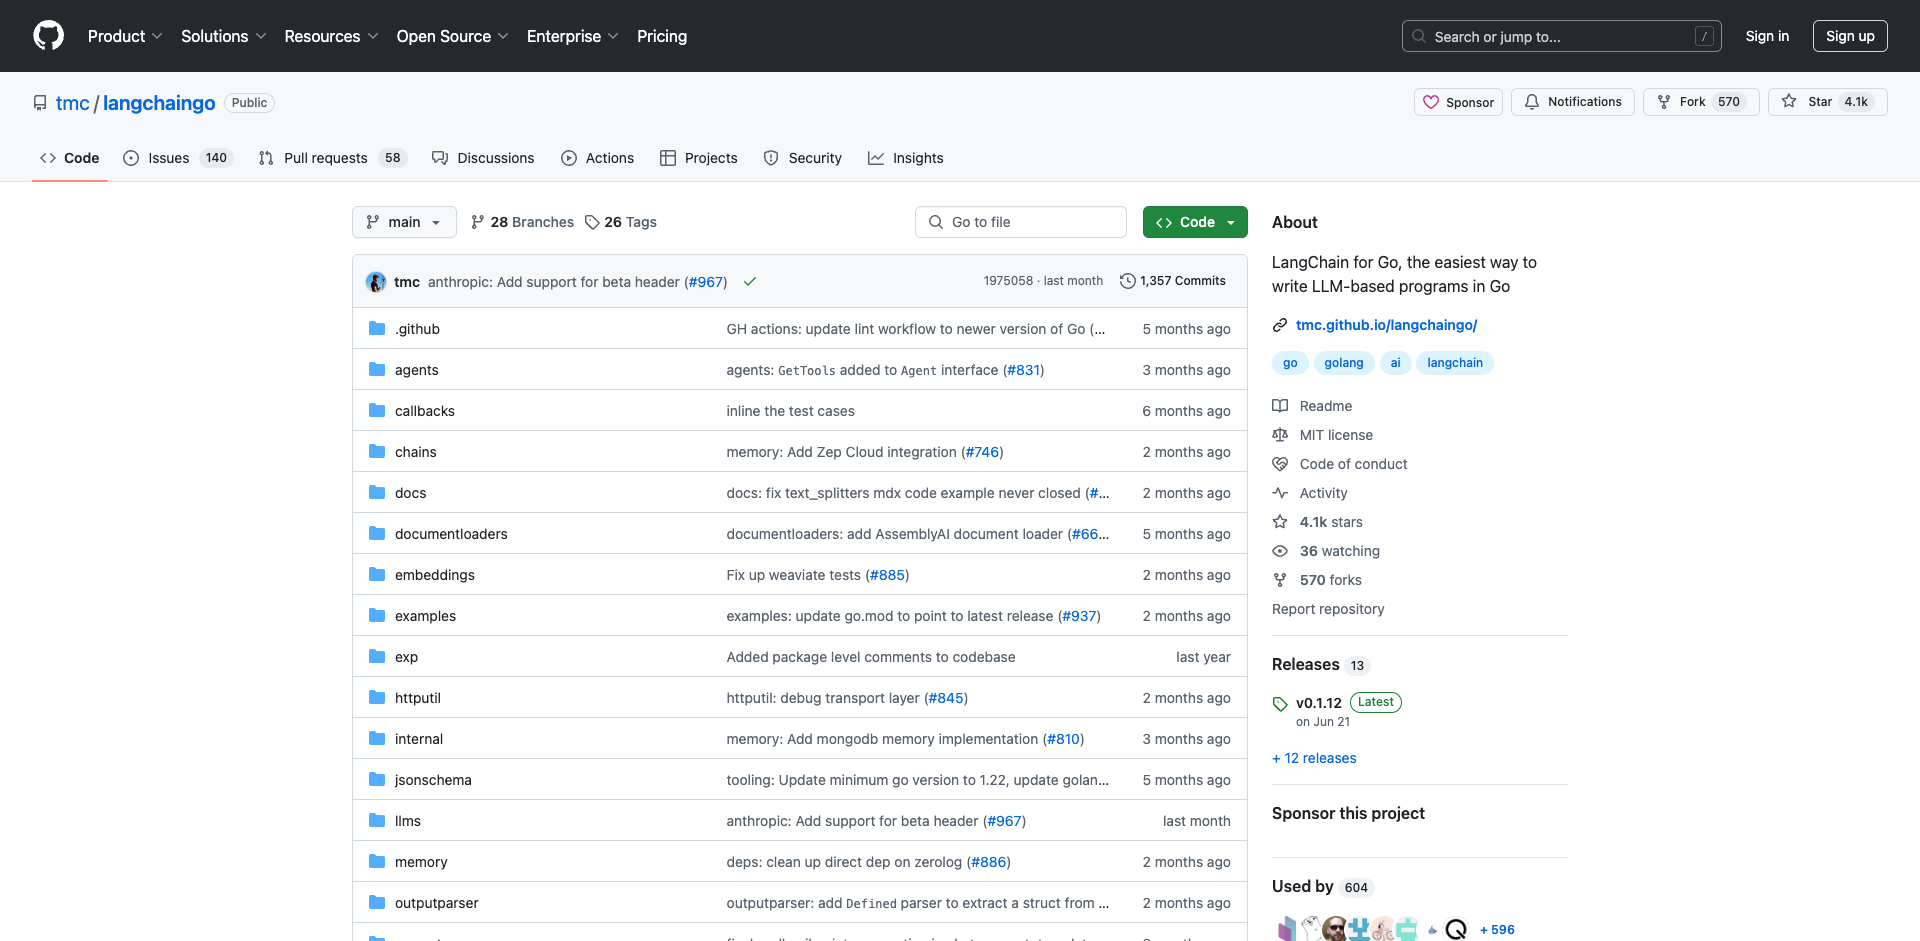The width and height of the screenshot is (1920, 941).
Task: Open pull request #746 link
Action: tap(982, 452)
